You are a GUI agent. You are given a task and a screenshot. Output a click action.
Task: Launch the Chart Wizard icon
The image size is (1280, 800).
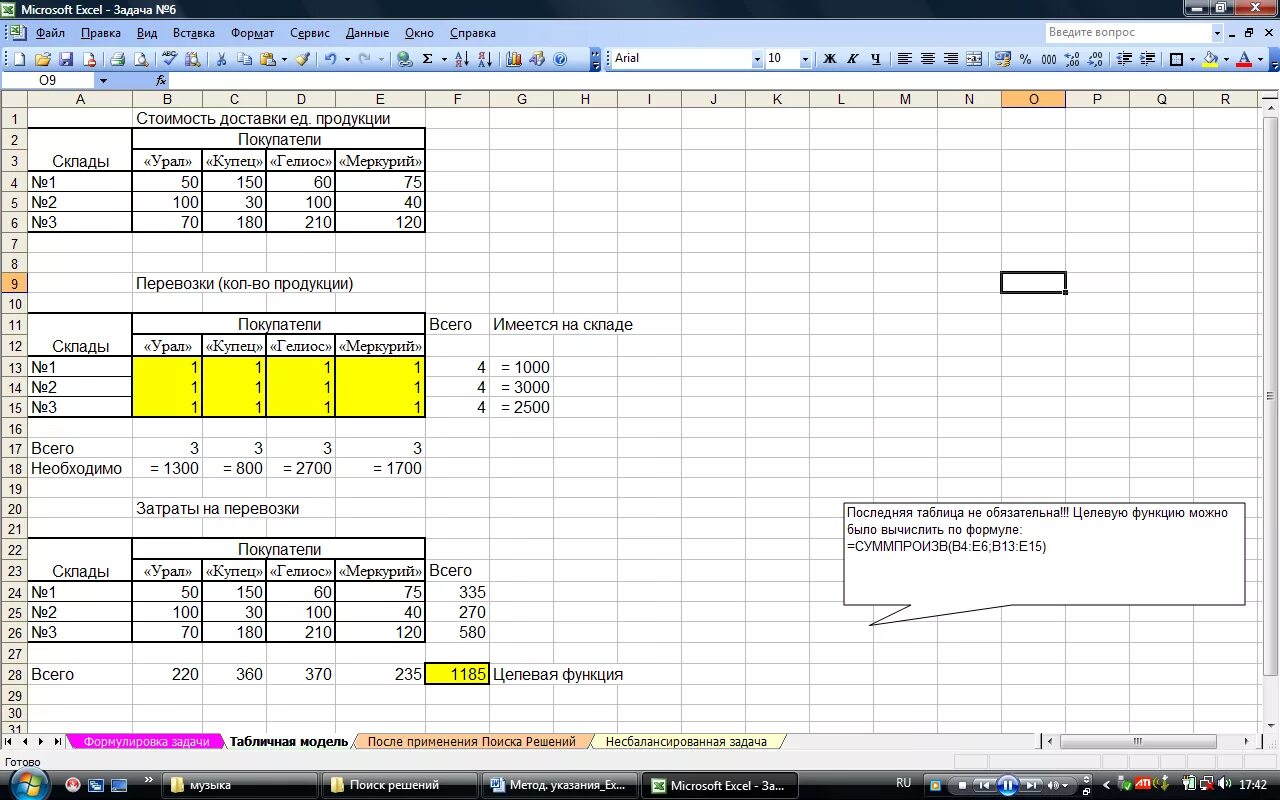click(x=514, y=59)
